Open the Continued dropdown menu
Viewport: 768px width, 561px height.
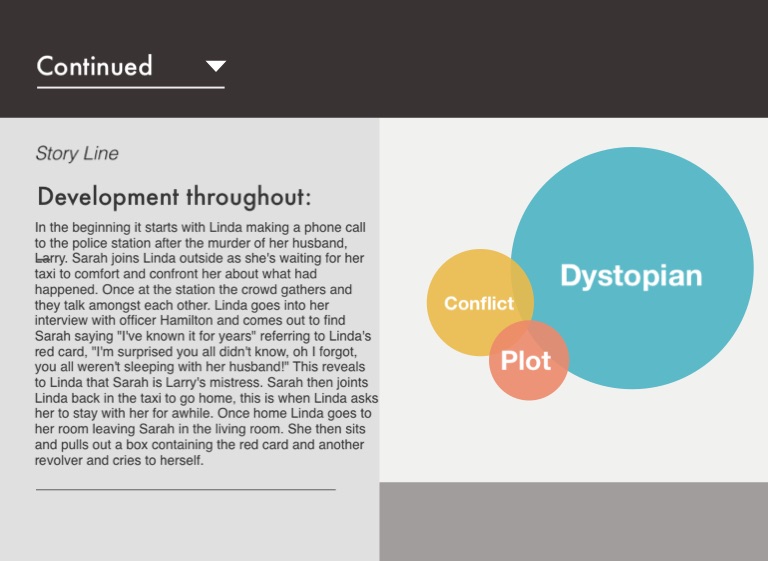[x=130, y=67]
